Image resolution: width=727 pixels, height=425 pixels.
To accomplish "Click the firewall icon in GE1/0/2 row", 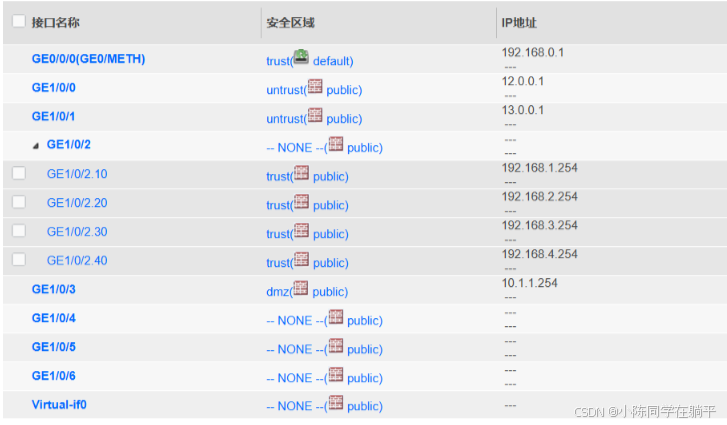I will pyautogui.click(x=336, y=144).
